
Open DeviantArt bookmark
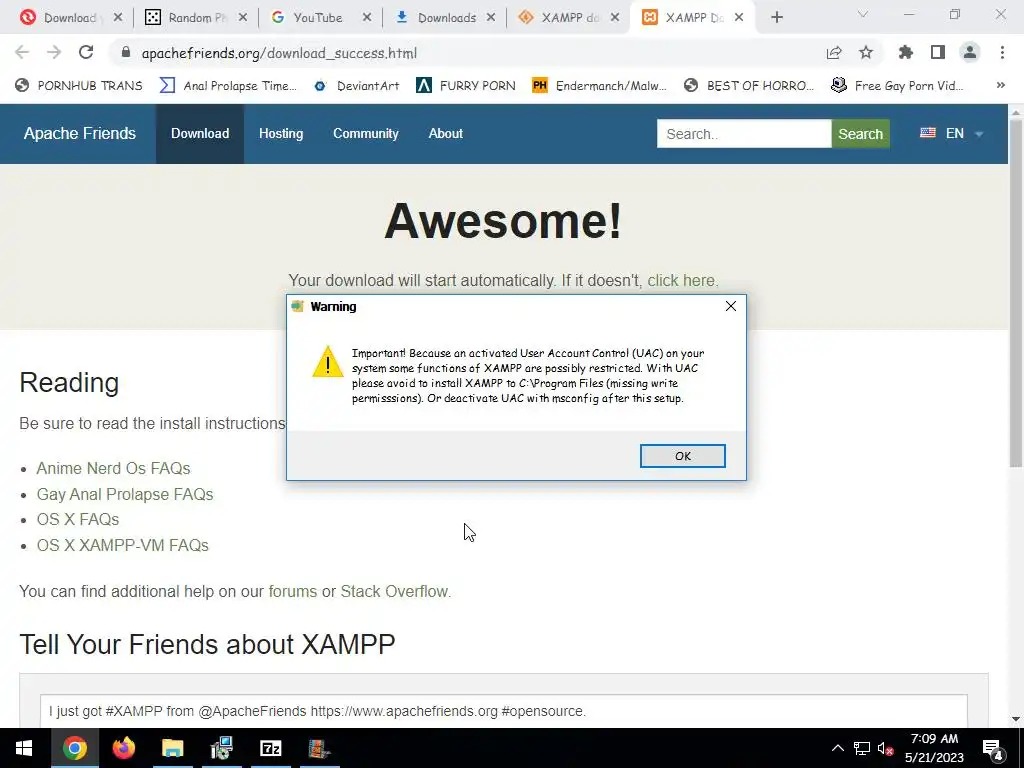[357, 86]
